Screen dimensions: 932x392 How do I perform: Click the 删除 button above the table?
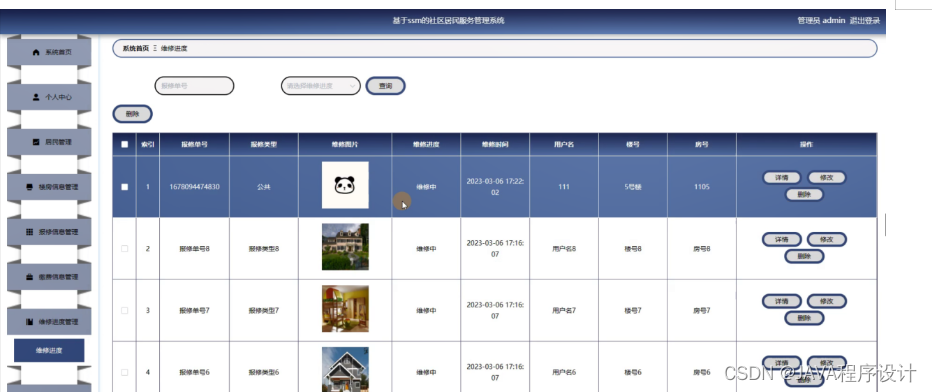[x=133, y=114]
